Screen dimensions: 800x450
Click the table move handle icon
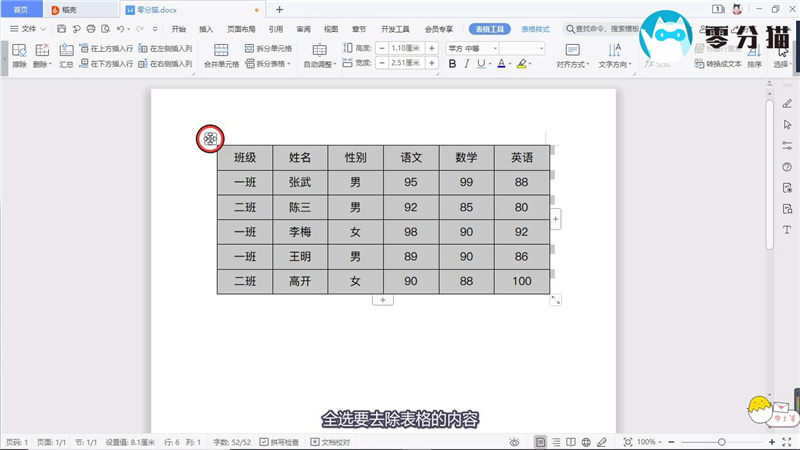coord(210,140)
